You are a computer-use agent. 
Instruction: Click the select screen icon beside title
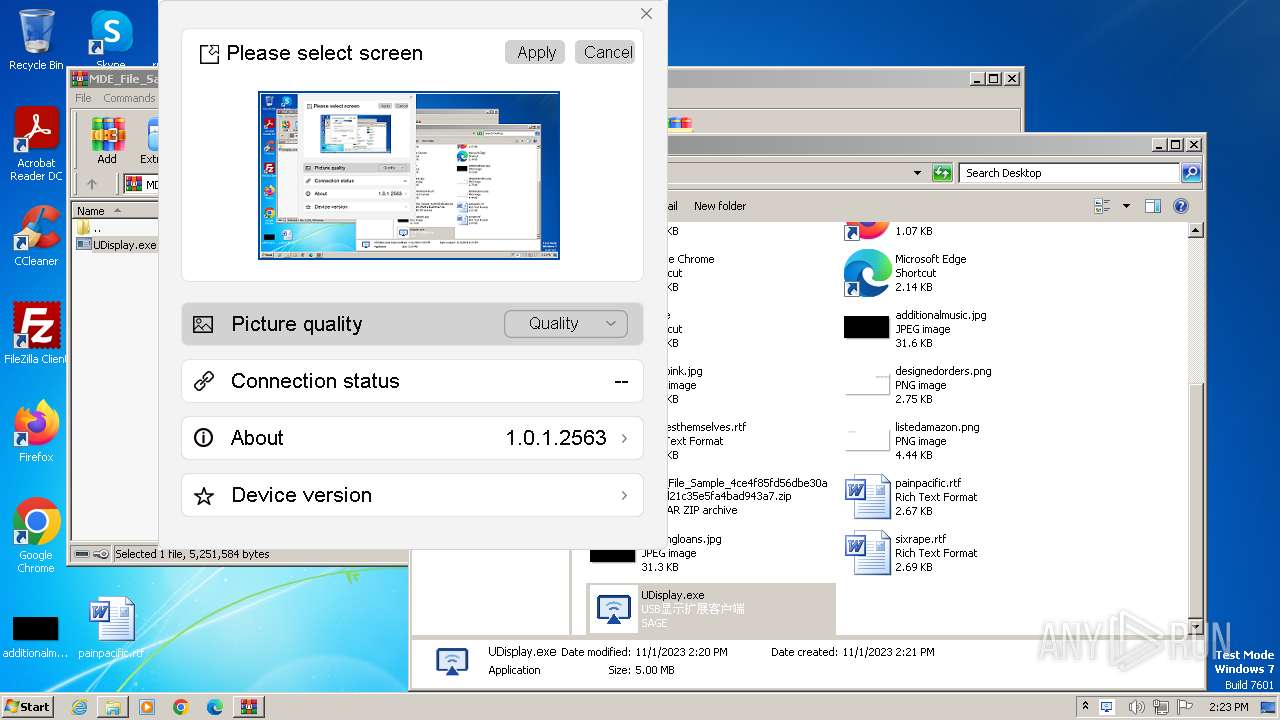(x=209, y=54)
